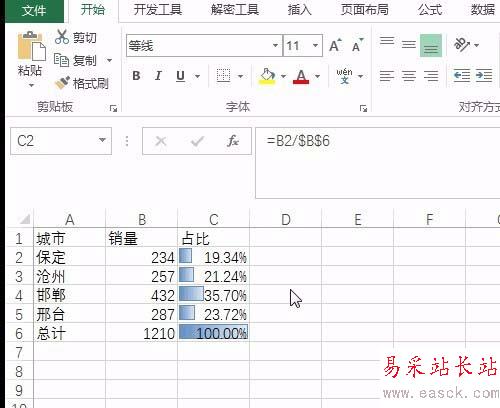500x408 pixels.
Task: Select cell containing 邯郸
Action: tap(70, 295)
